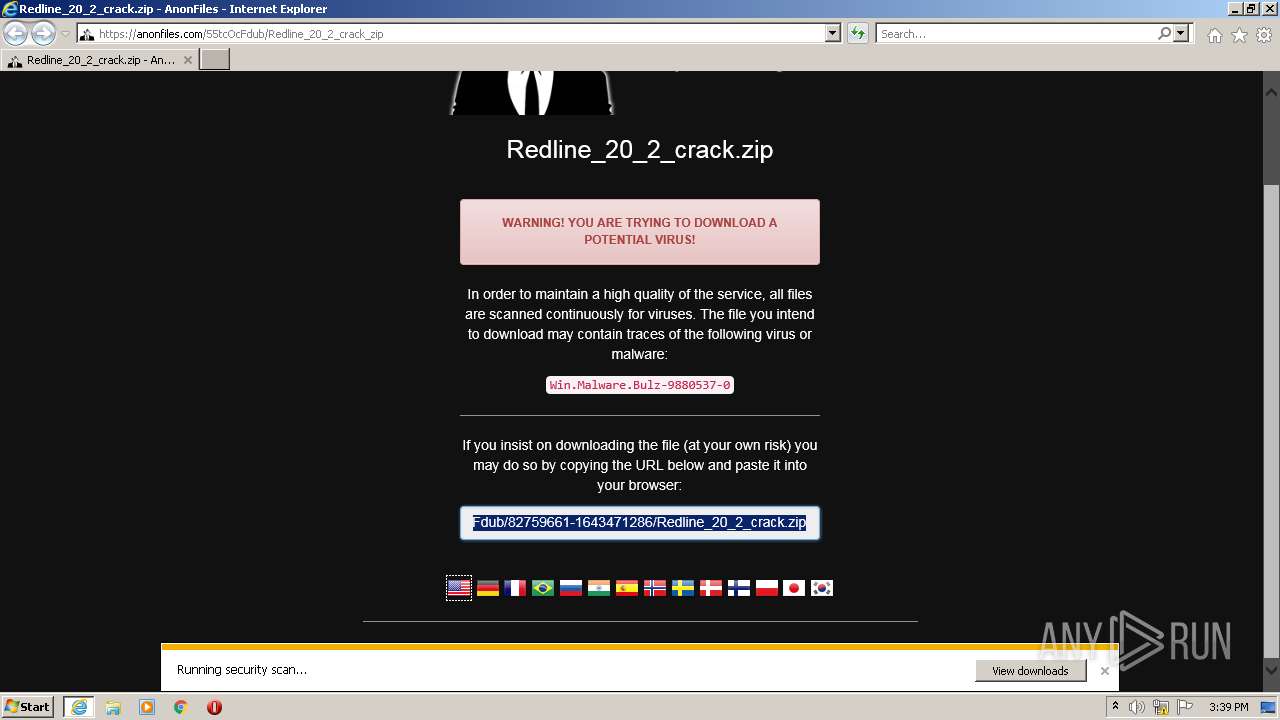Viewport: 1280px width, 720px height.
Task: Click into the Search box
Action: [1016, 33]
